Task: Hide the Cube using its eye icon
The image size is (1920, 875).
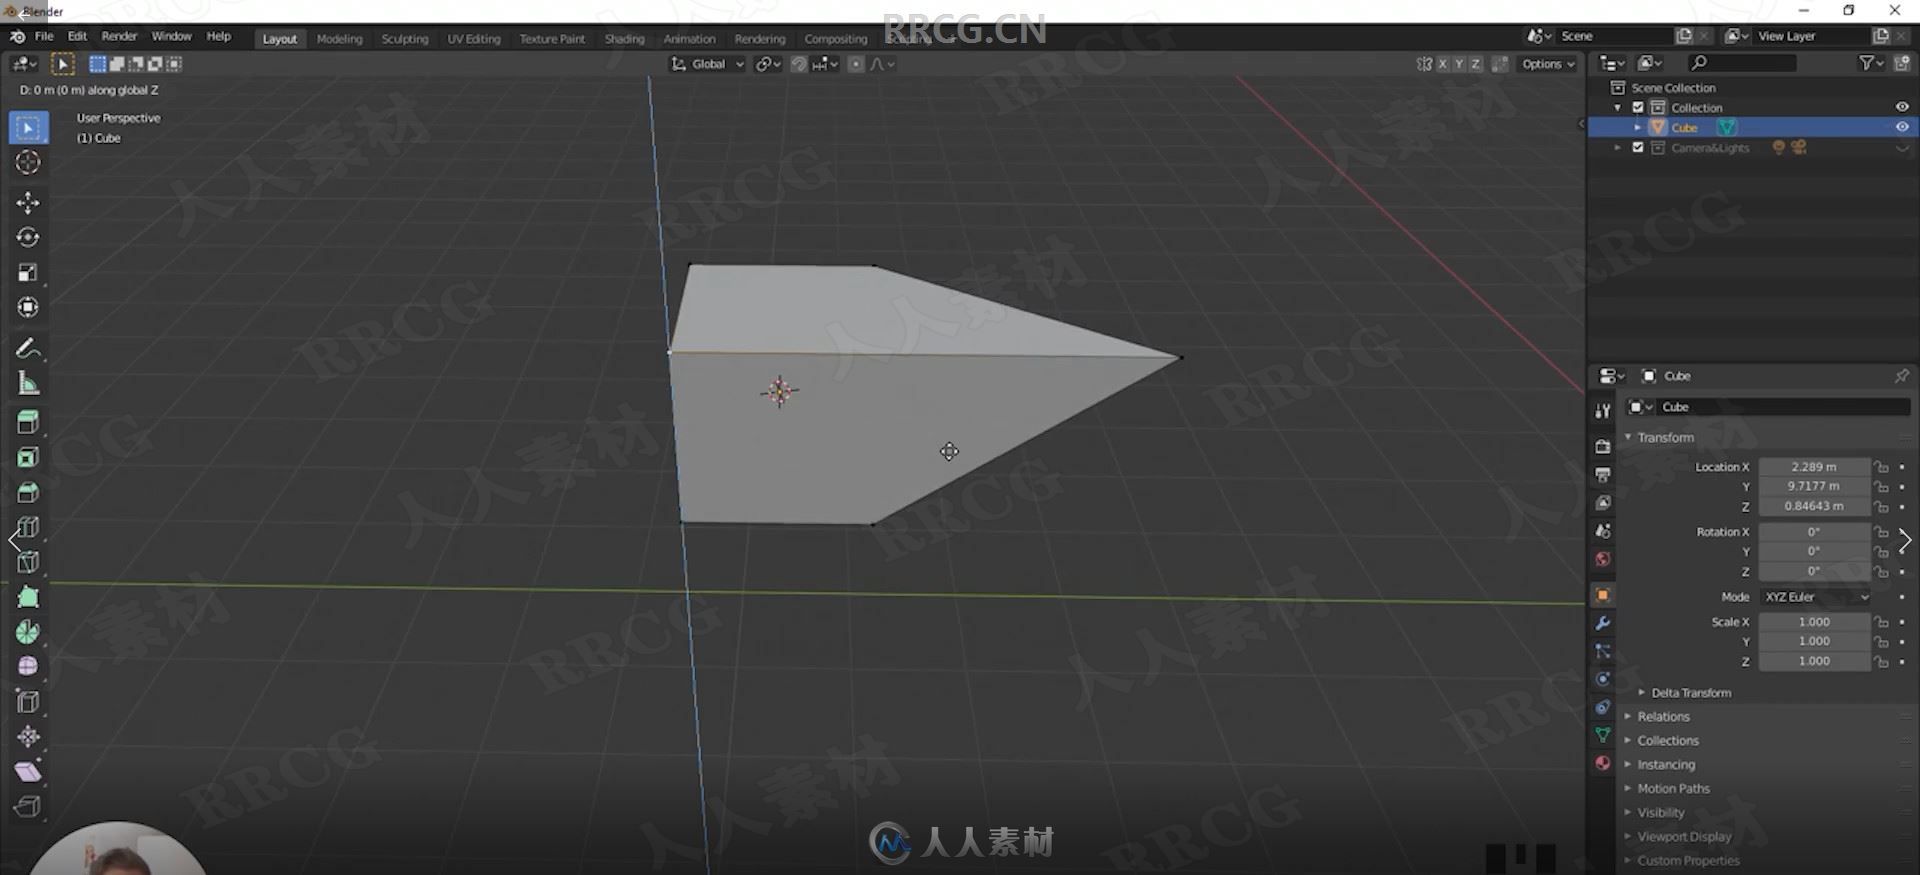Action: tap(1902, 127)
